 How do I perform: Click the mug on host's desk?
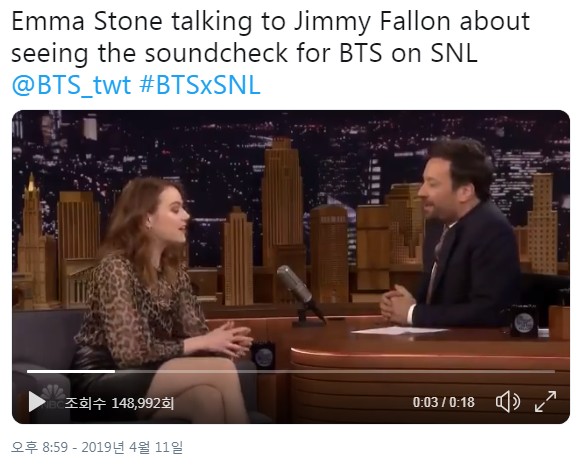(x=524, y=321)
